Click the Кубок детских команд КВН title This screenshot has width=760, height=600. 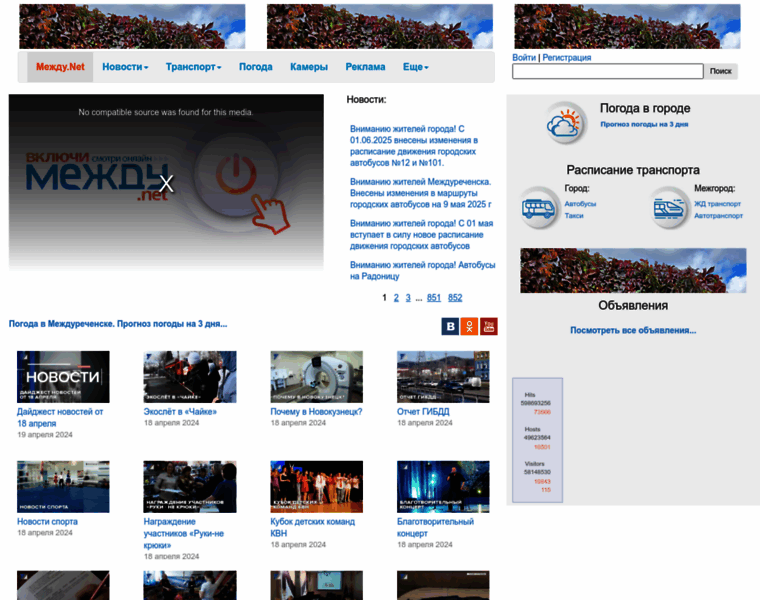click(x=313, y=527)
